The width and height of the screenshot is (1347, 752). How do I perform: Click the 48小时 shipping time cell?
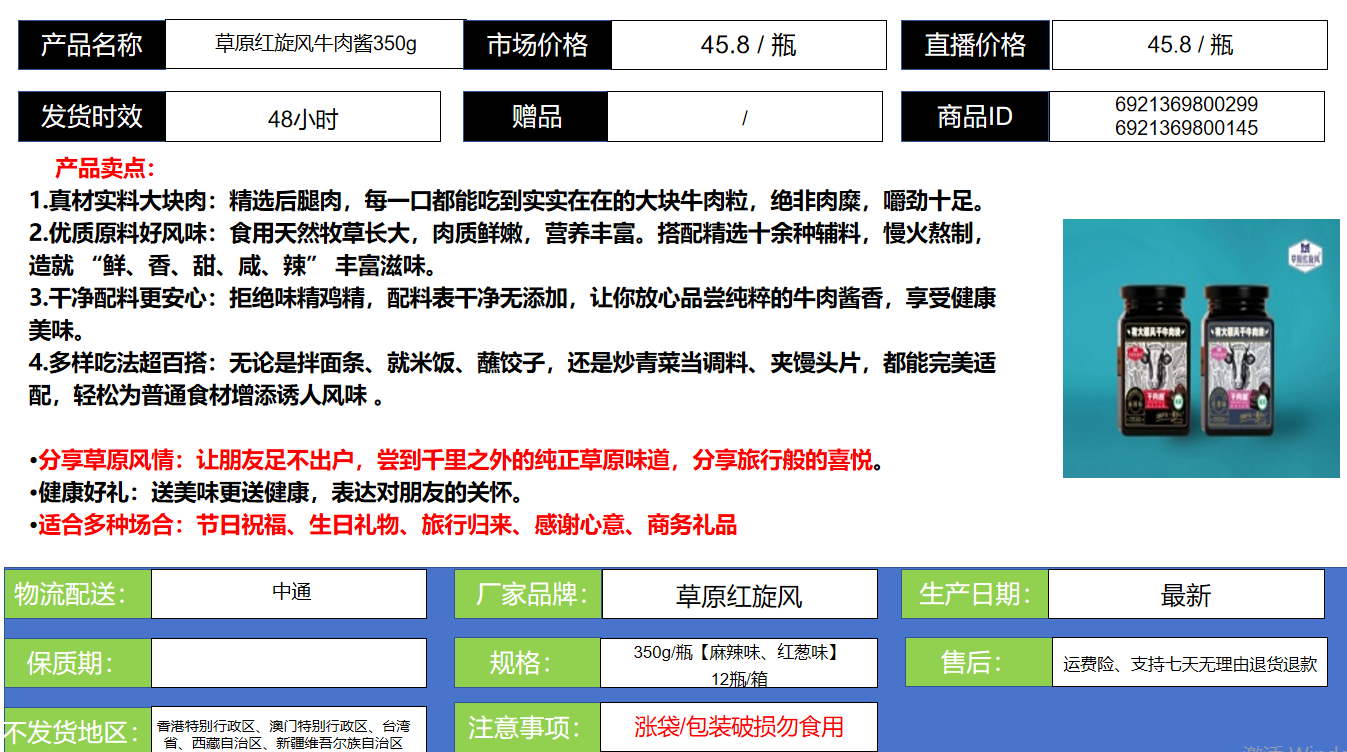[302, 118]
